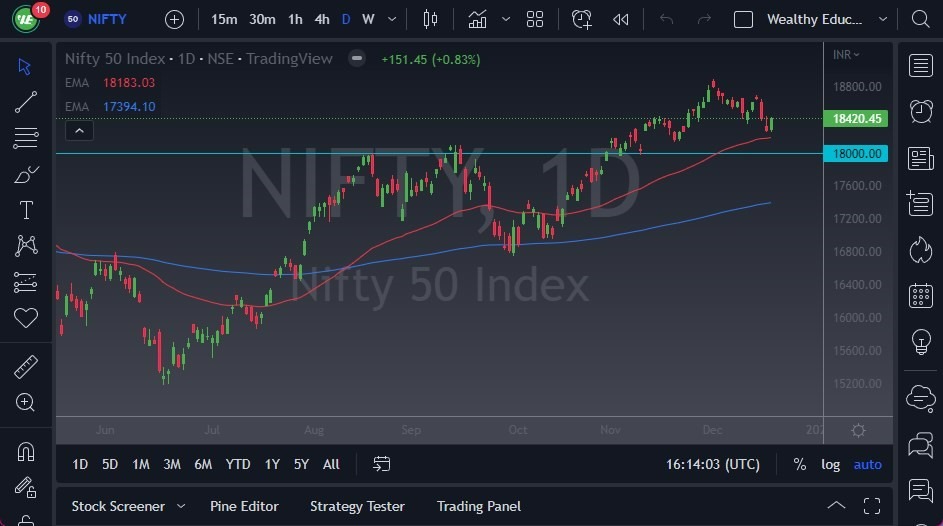Set the range to 6M
Viewport: 943px width, 526px height.
203,464
